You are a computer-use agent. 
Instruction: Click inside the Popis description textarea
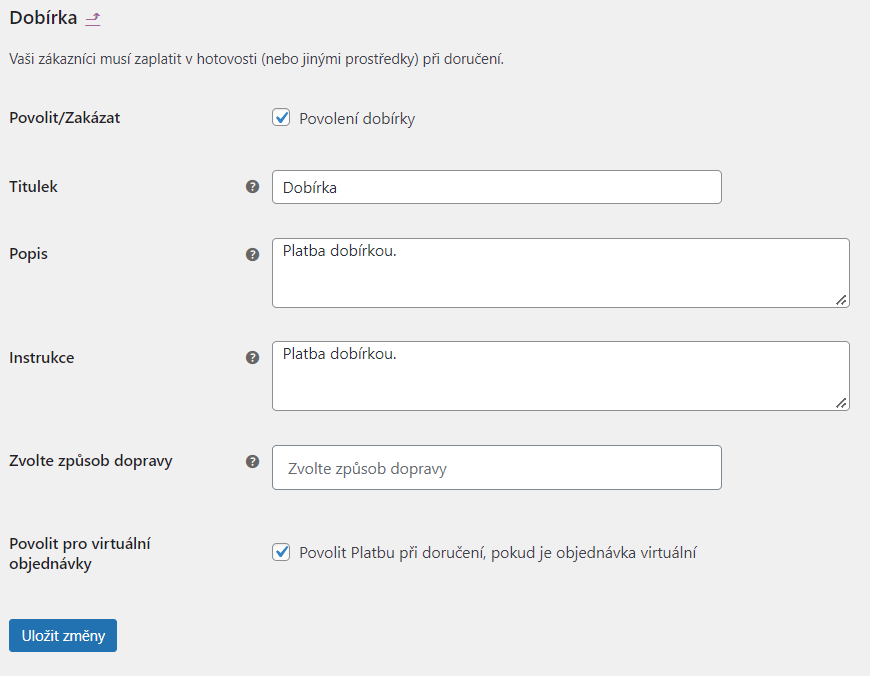click(560, 273)
